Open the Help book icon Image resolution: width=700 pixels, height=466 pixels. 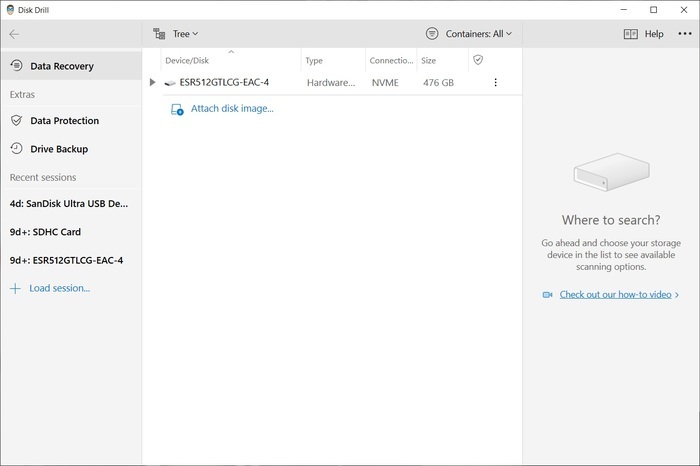(x=630, y=34)
